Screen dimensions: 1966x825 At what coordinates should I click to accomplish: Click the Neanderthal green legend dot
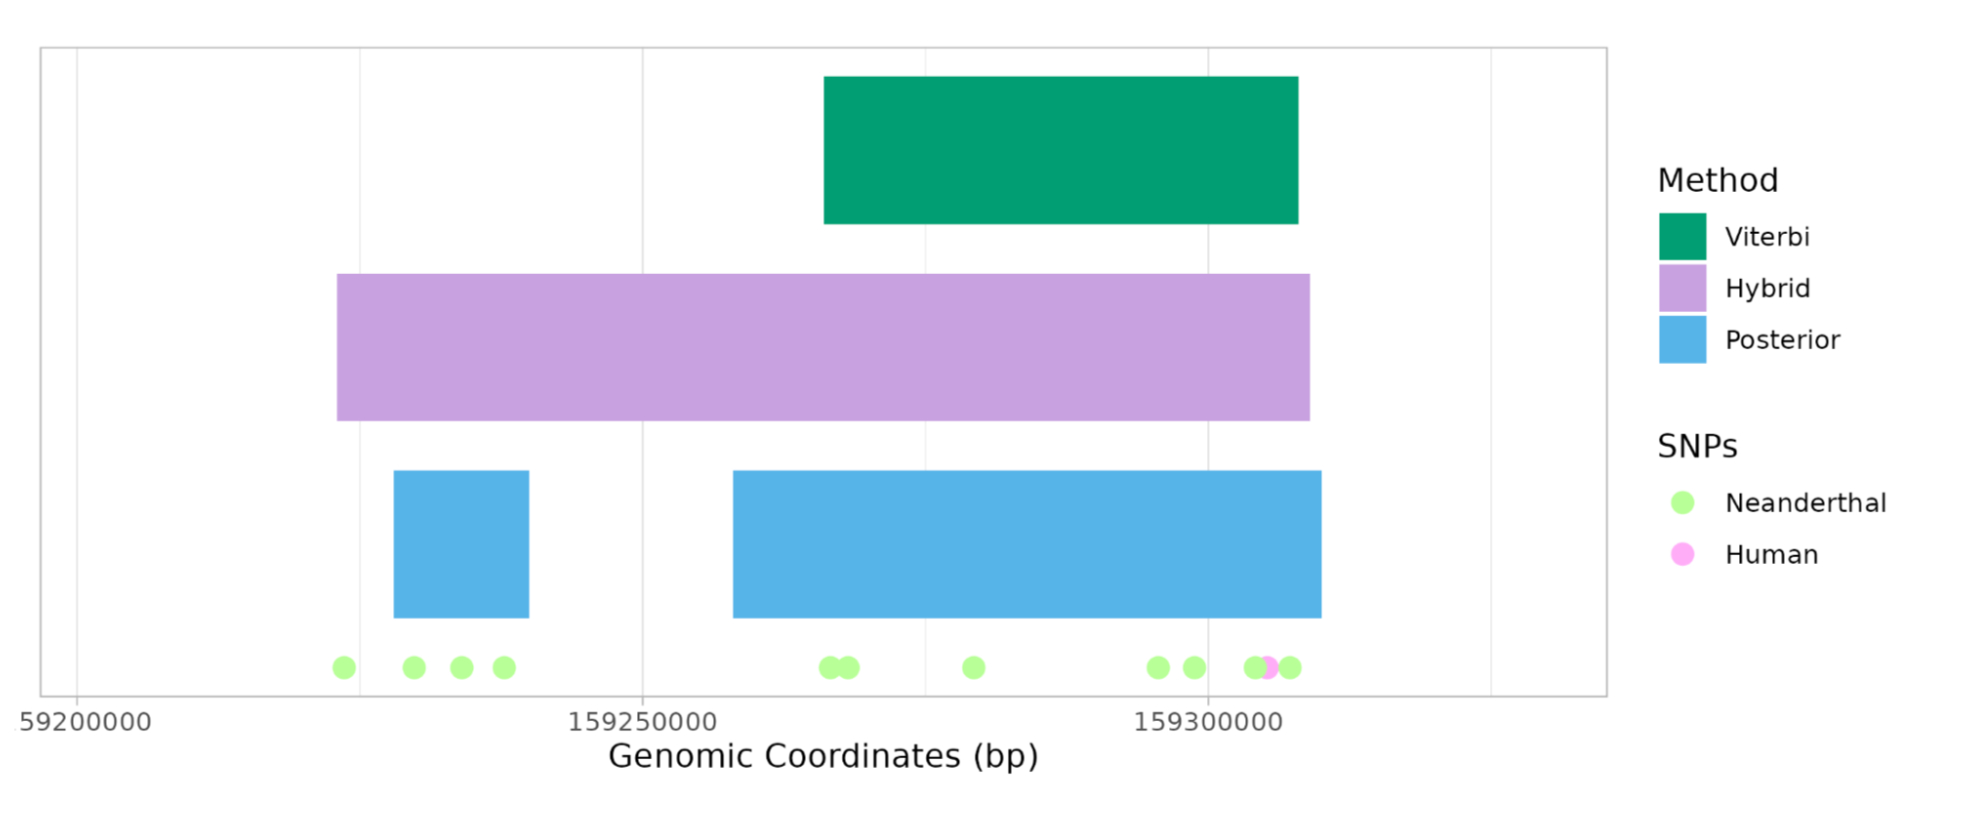point(1682,503)
